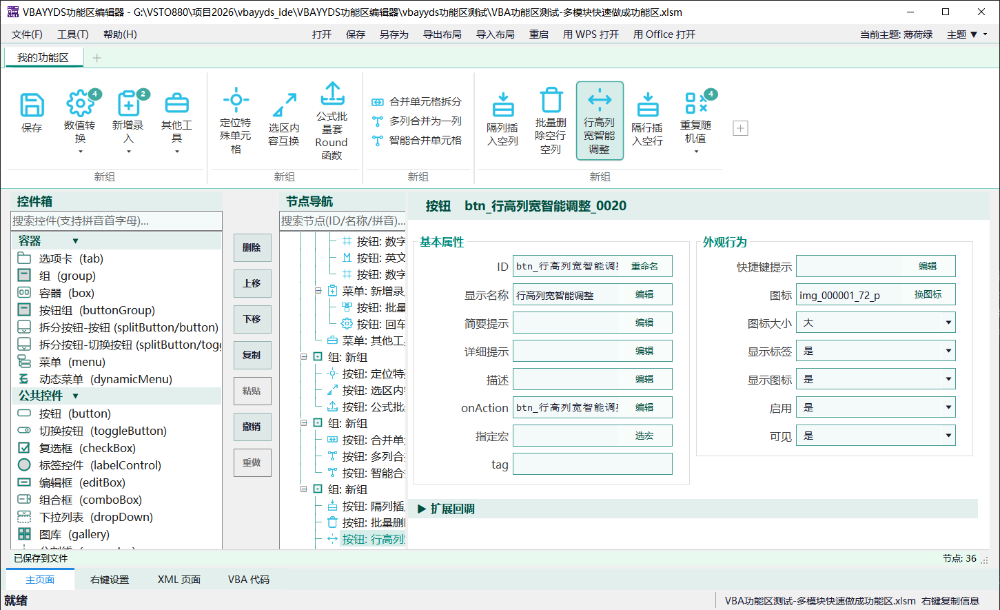Click the 多列合并为一列 item
Screen dimensions: 1000x610
(x=416, y=121)
